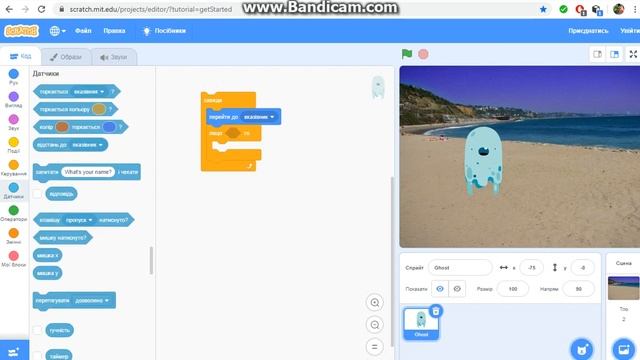640x360 pixels.
Task: Edit the sprite y coordinate field
Action: [582, 268]
